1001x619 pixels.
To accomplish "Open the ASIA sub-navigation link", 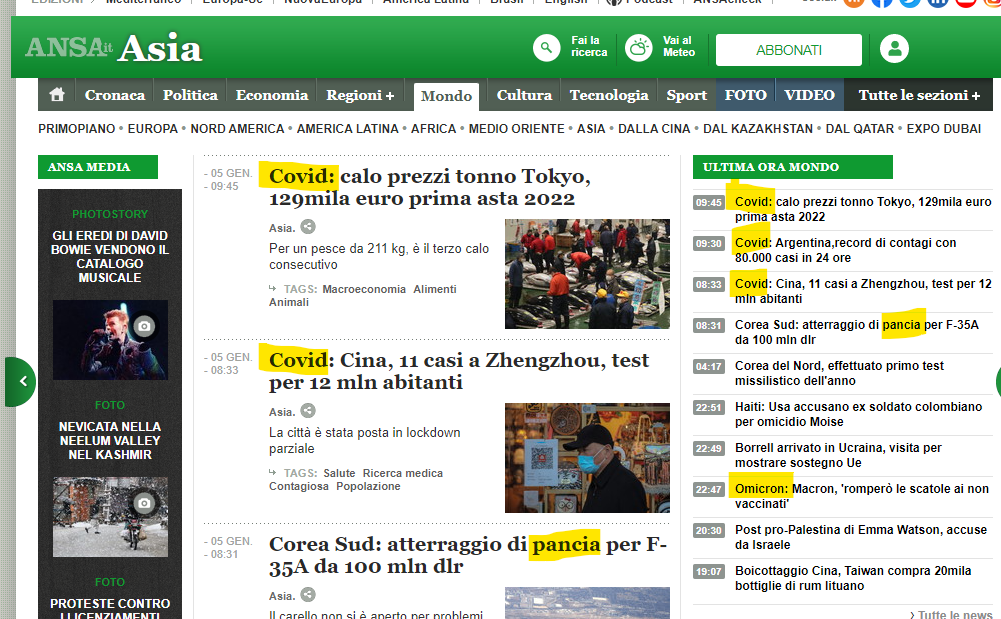I will [591, 129].
